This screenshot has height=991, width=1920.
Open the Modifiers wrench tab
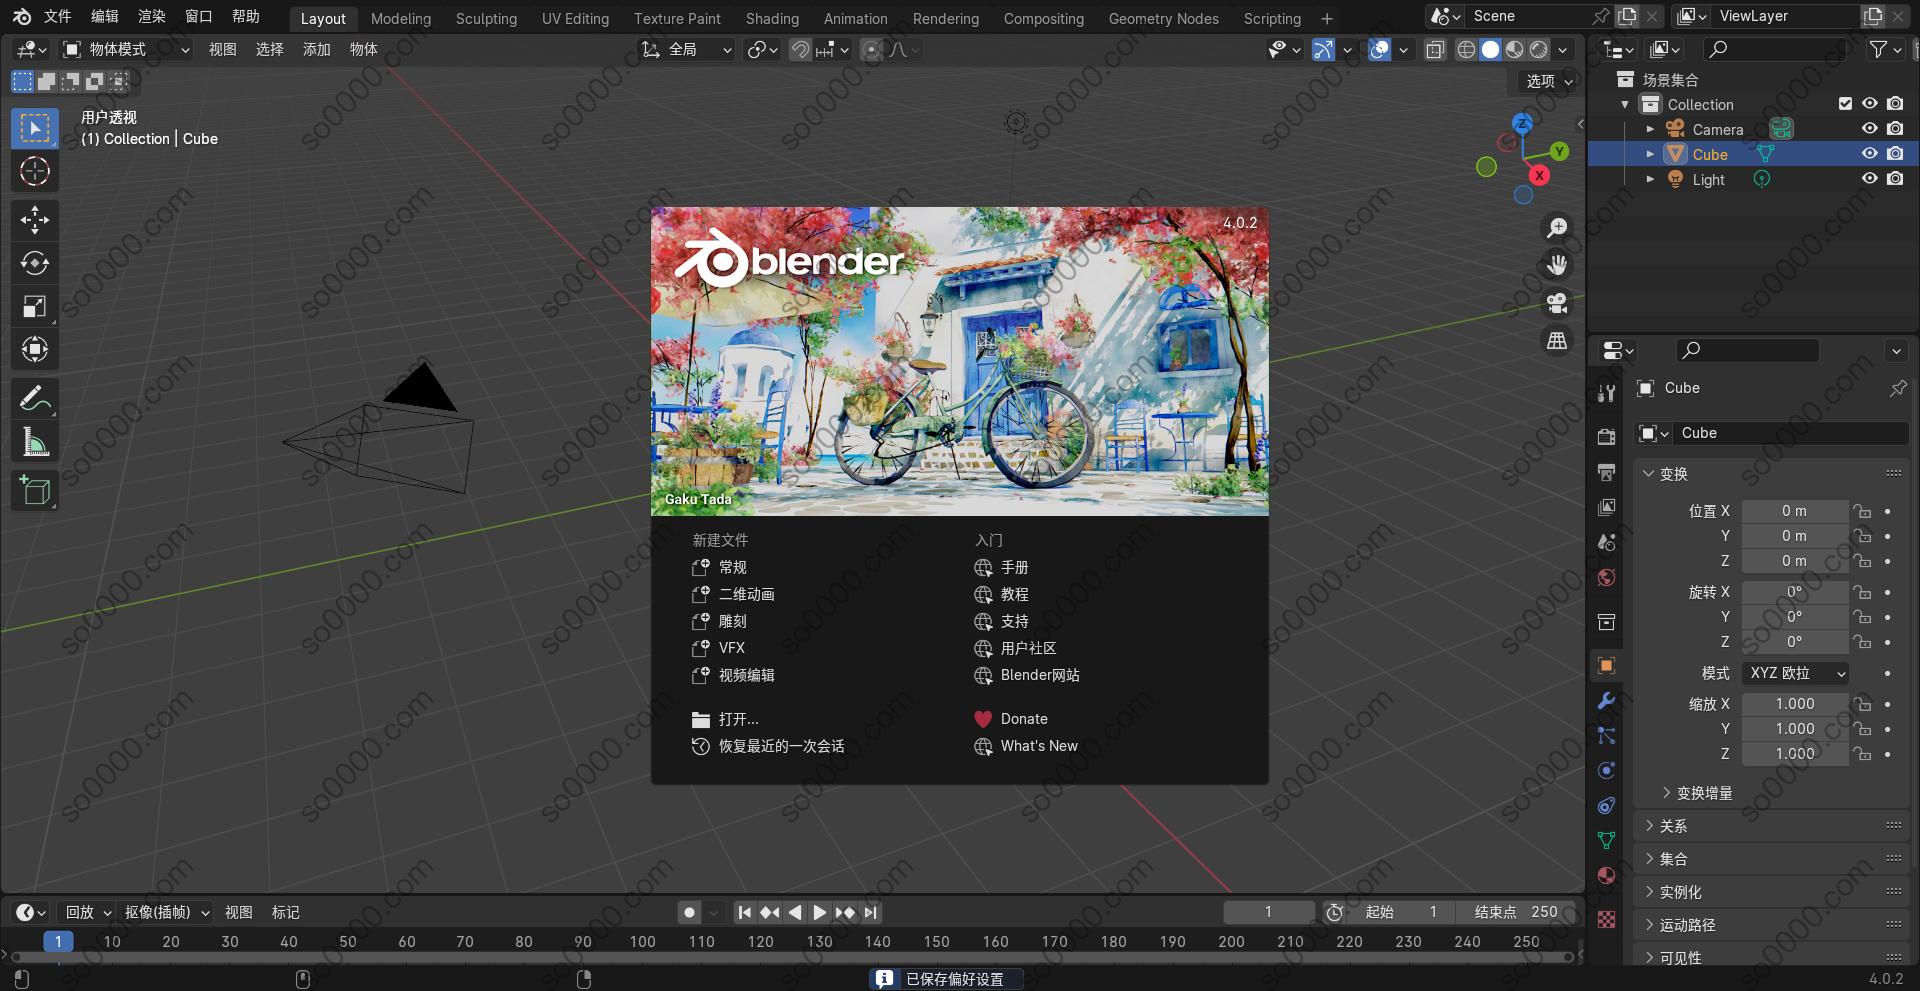(x=1606, y=701)
